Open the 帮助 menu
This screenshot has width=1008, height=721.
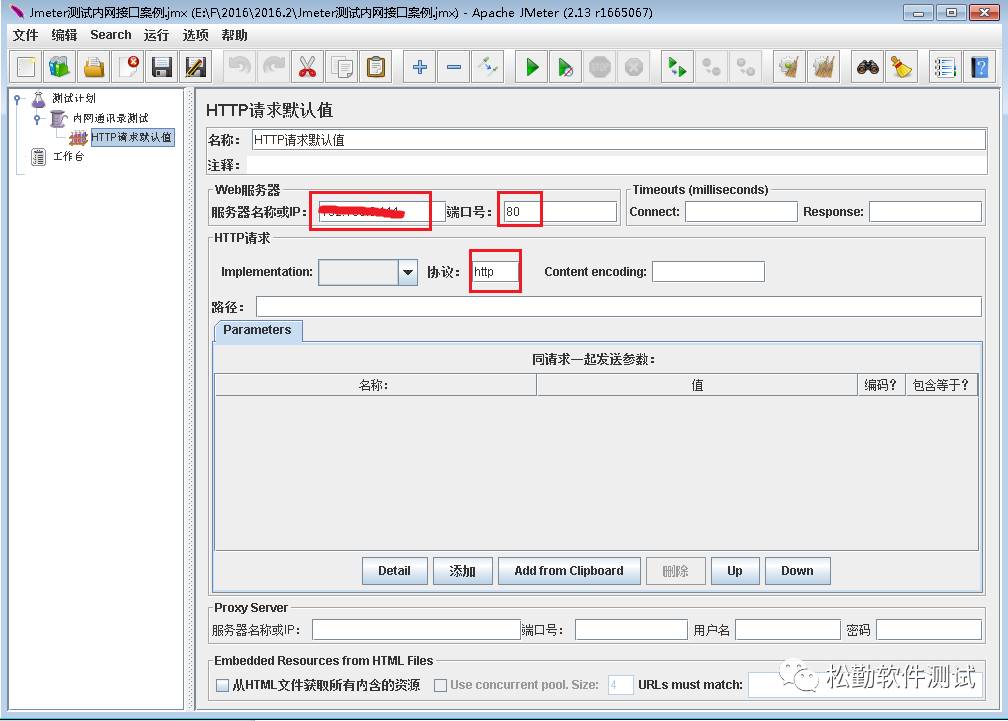click(235, 35)
